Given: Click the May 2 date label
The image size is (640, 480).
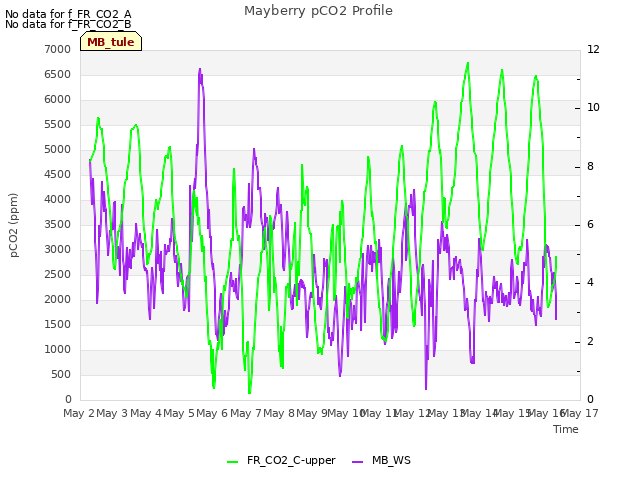Looking at the screenshot, I should (x=79, y=413).
